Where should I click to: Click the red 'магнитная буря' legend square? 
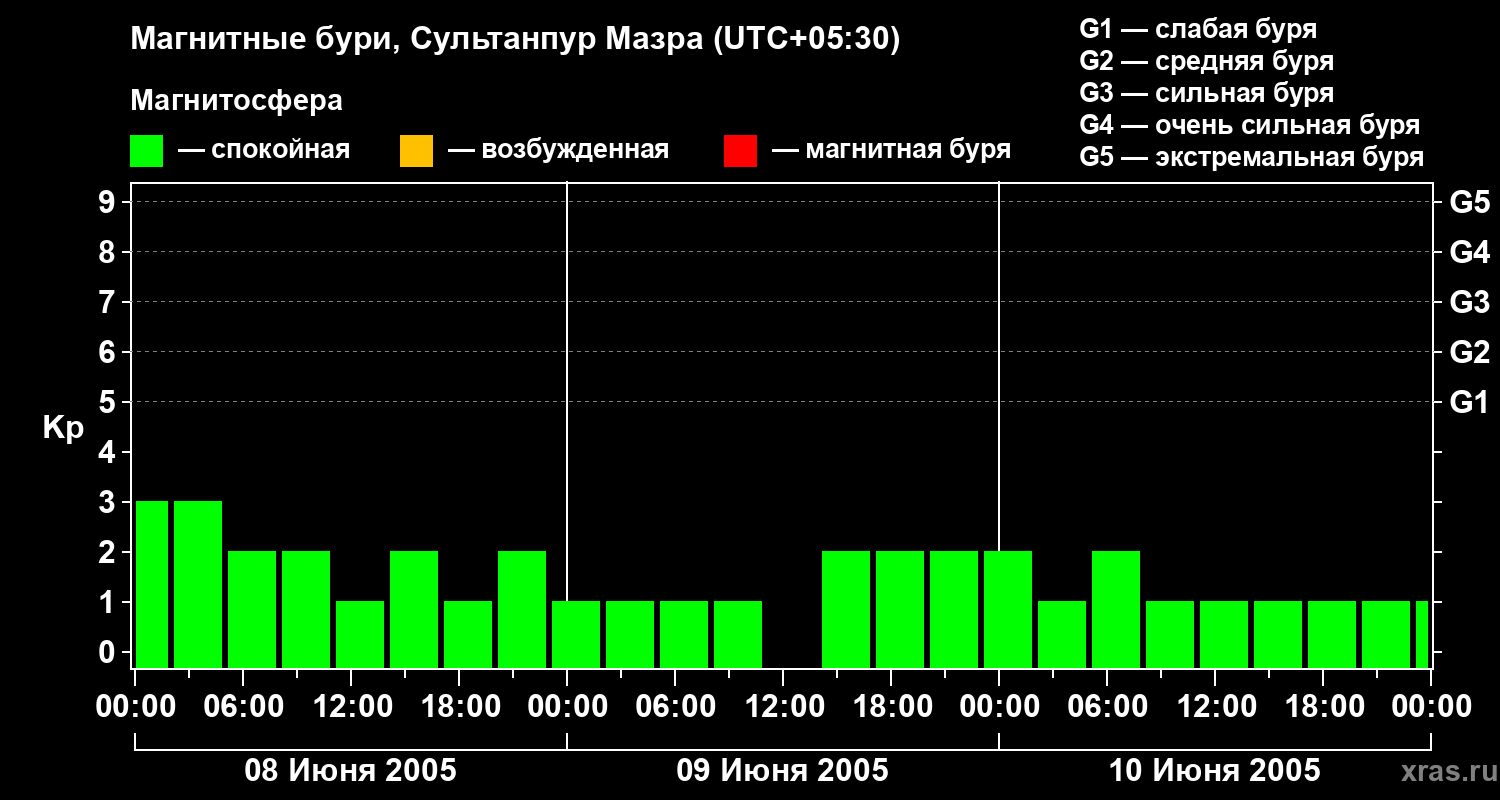[740, 151]
